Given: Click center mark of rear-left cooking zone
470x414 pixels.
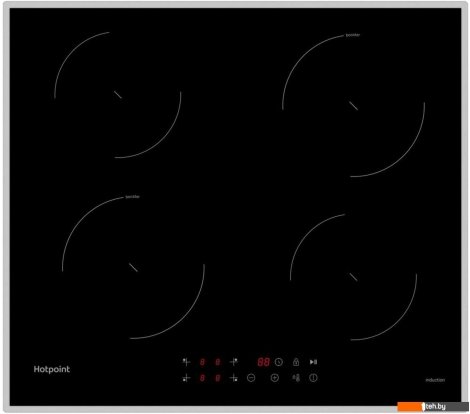Looking at the screenshot, I should (118, 95).
